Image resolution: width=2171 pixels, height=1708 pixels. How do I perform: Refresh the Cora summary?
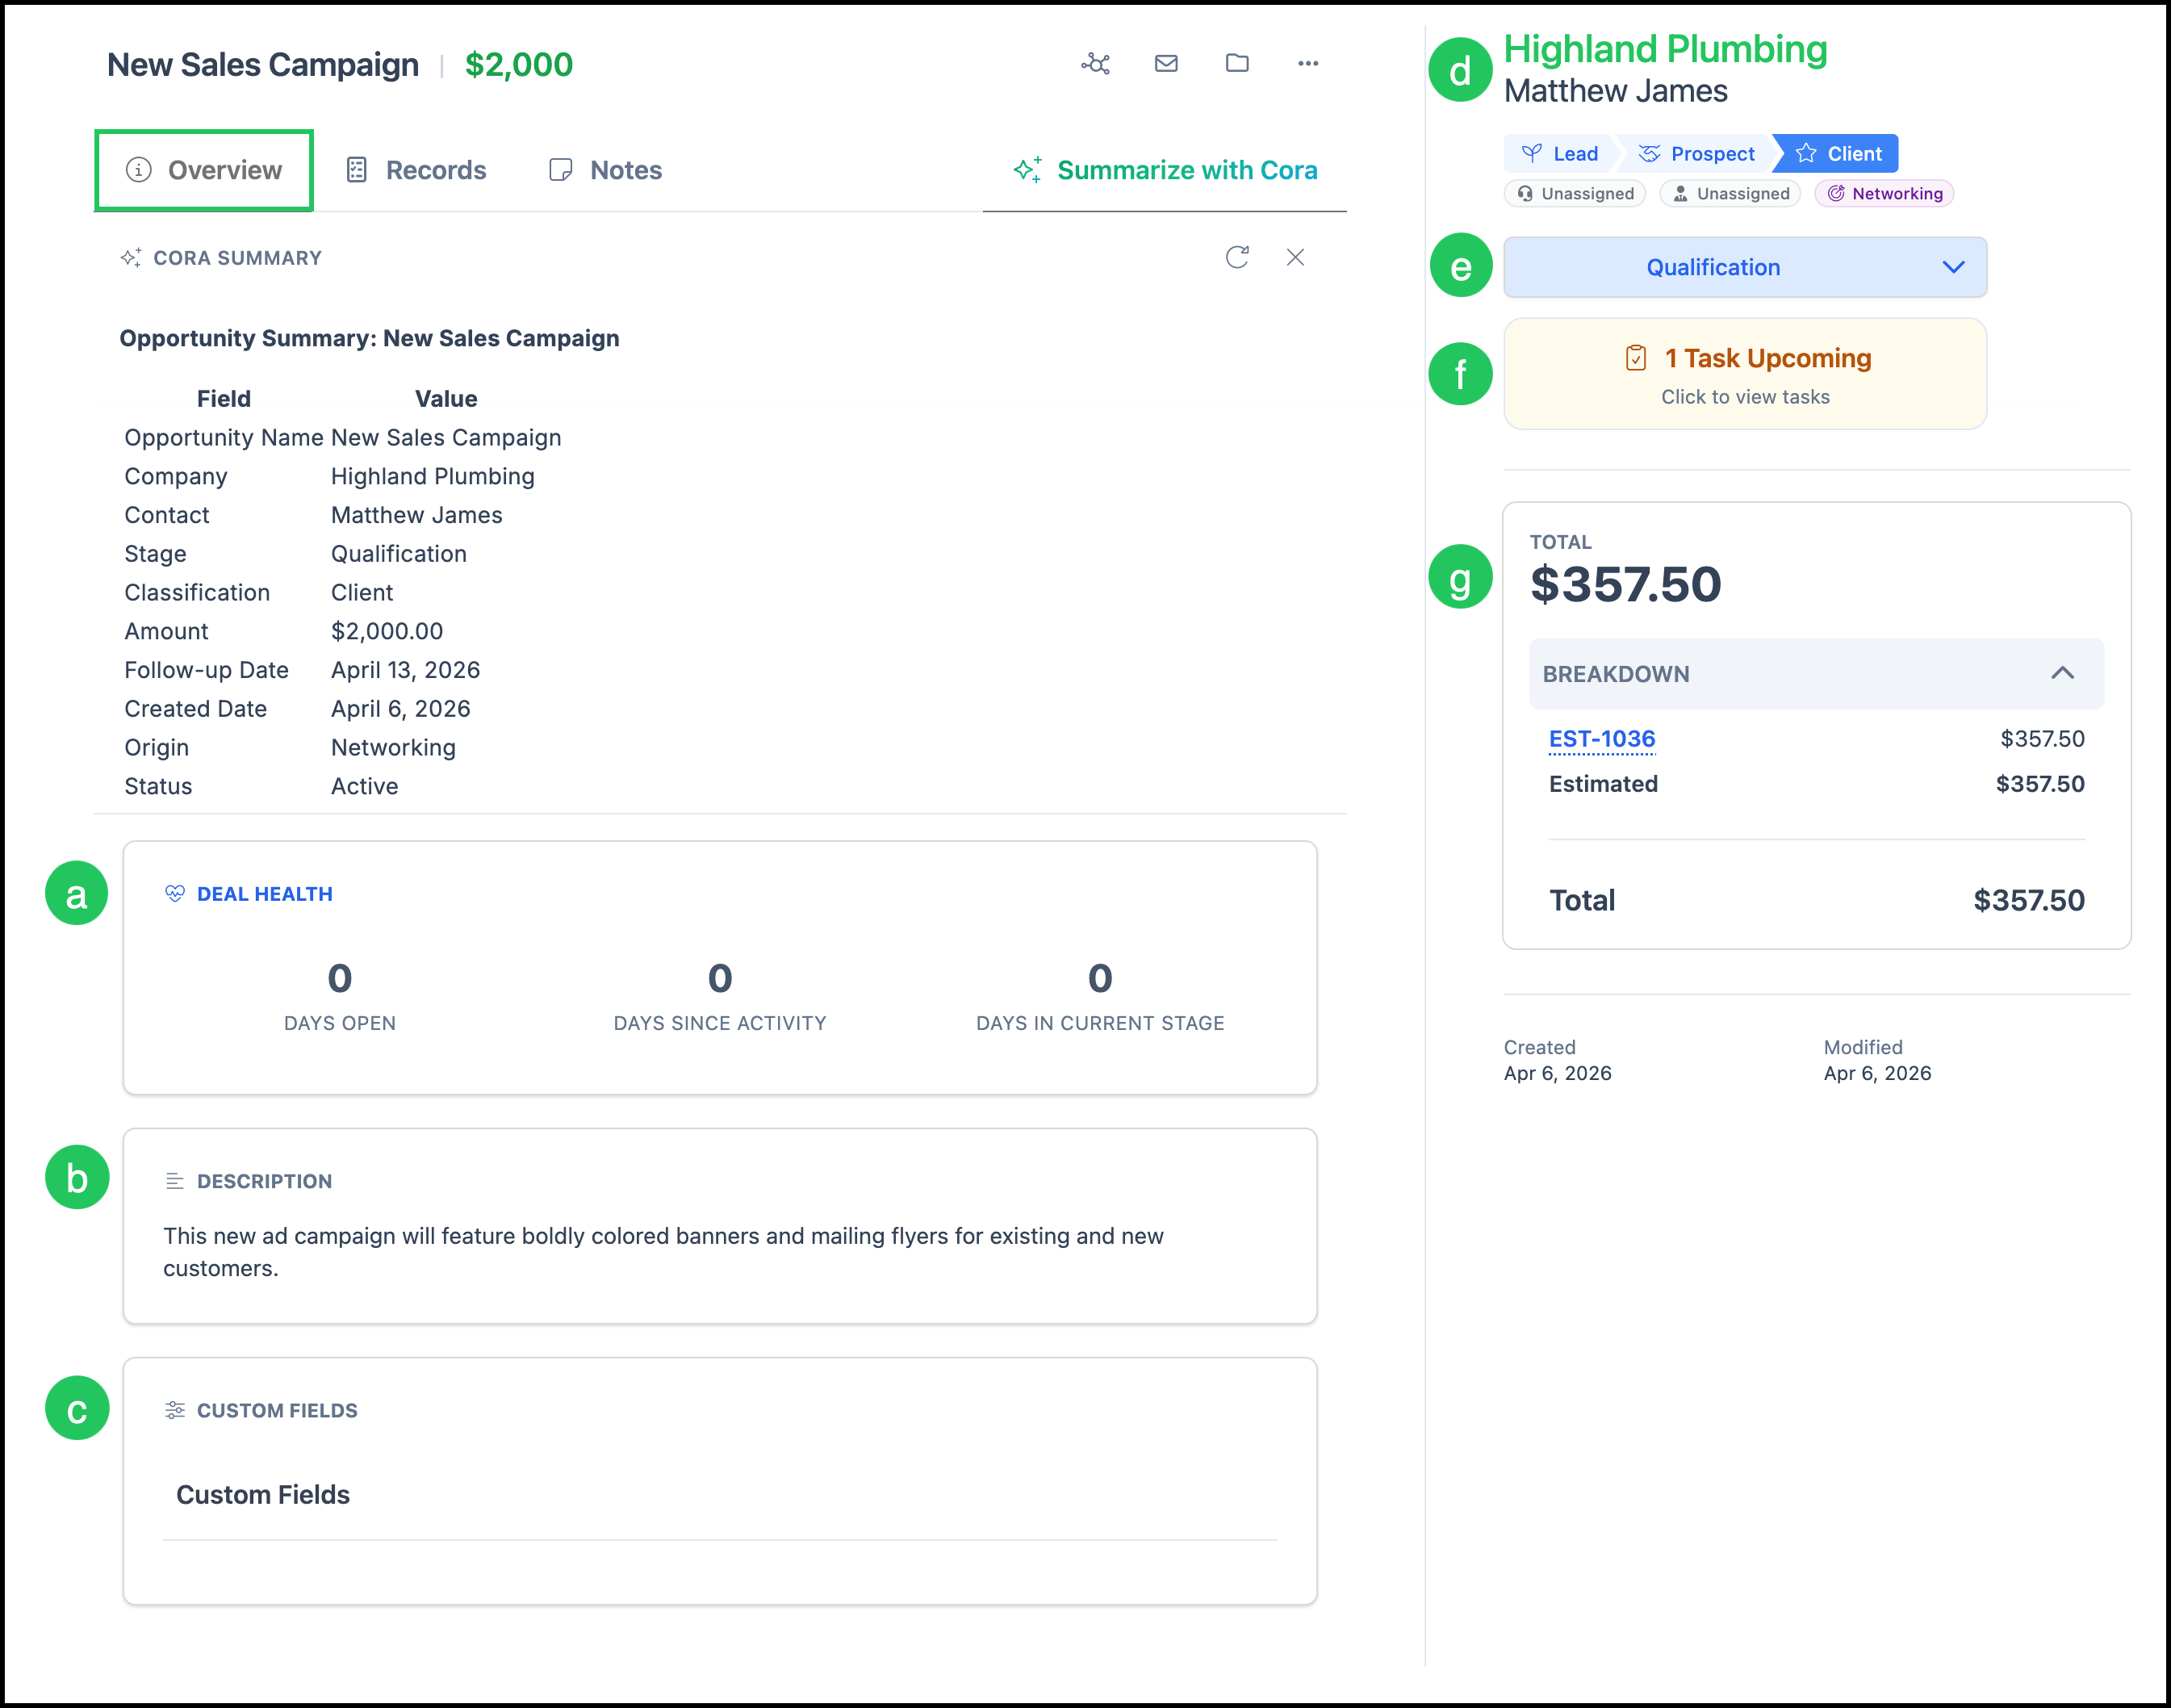tap(1237, 257)
